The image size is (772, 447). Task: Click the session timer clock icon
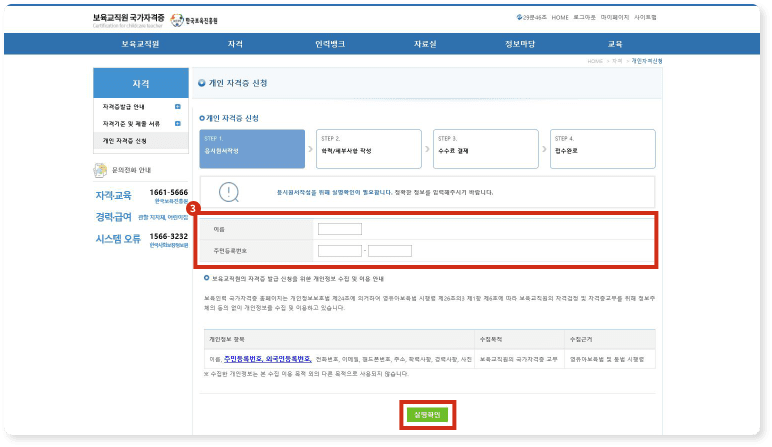click(519, 17)
